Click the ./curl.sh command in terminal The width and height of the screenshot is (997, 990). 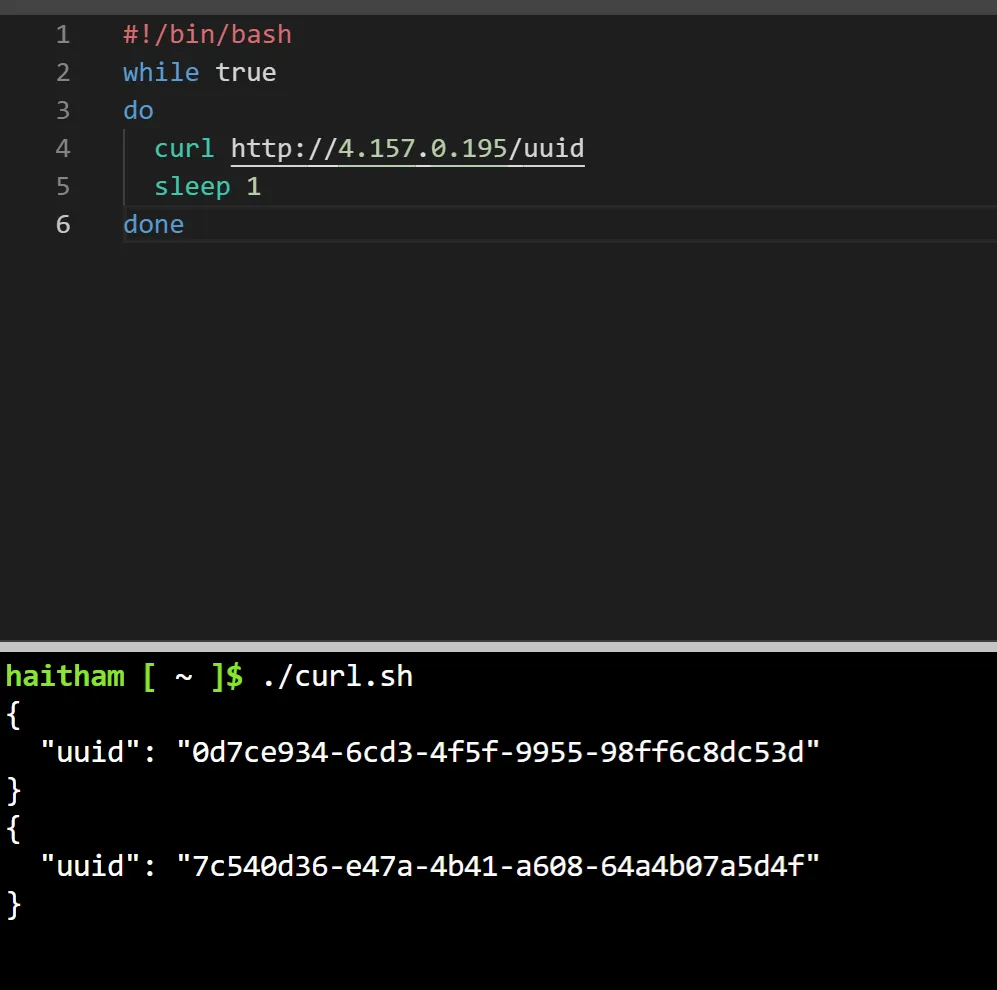pos(337,677)
